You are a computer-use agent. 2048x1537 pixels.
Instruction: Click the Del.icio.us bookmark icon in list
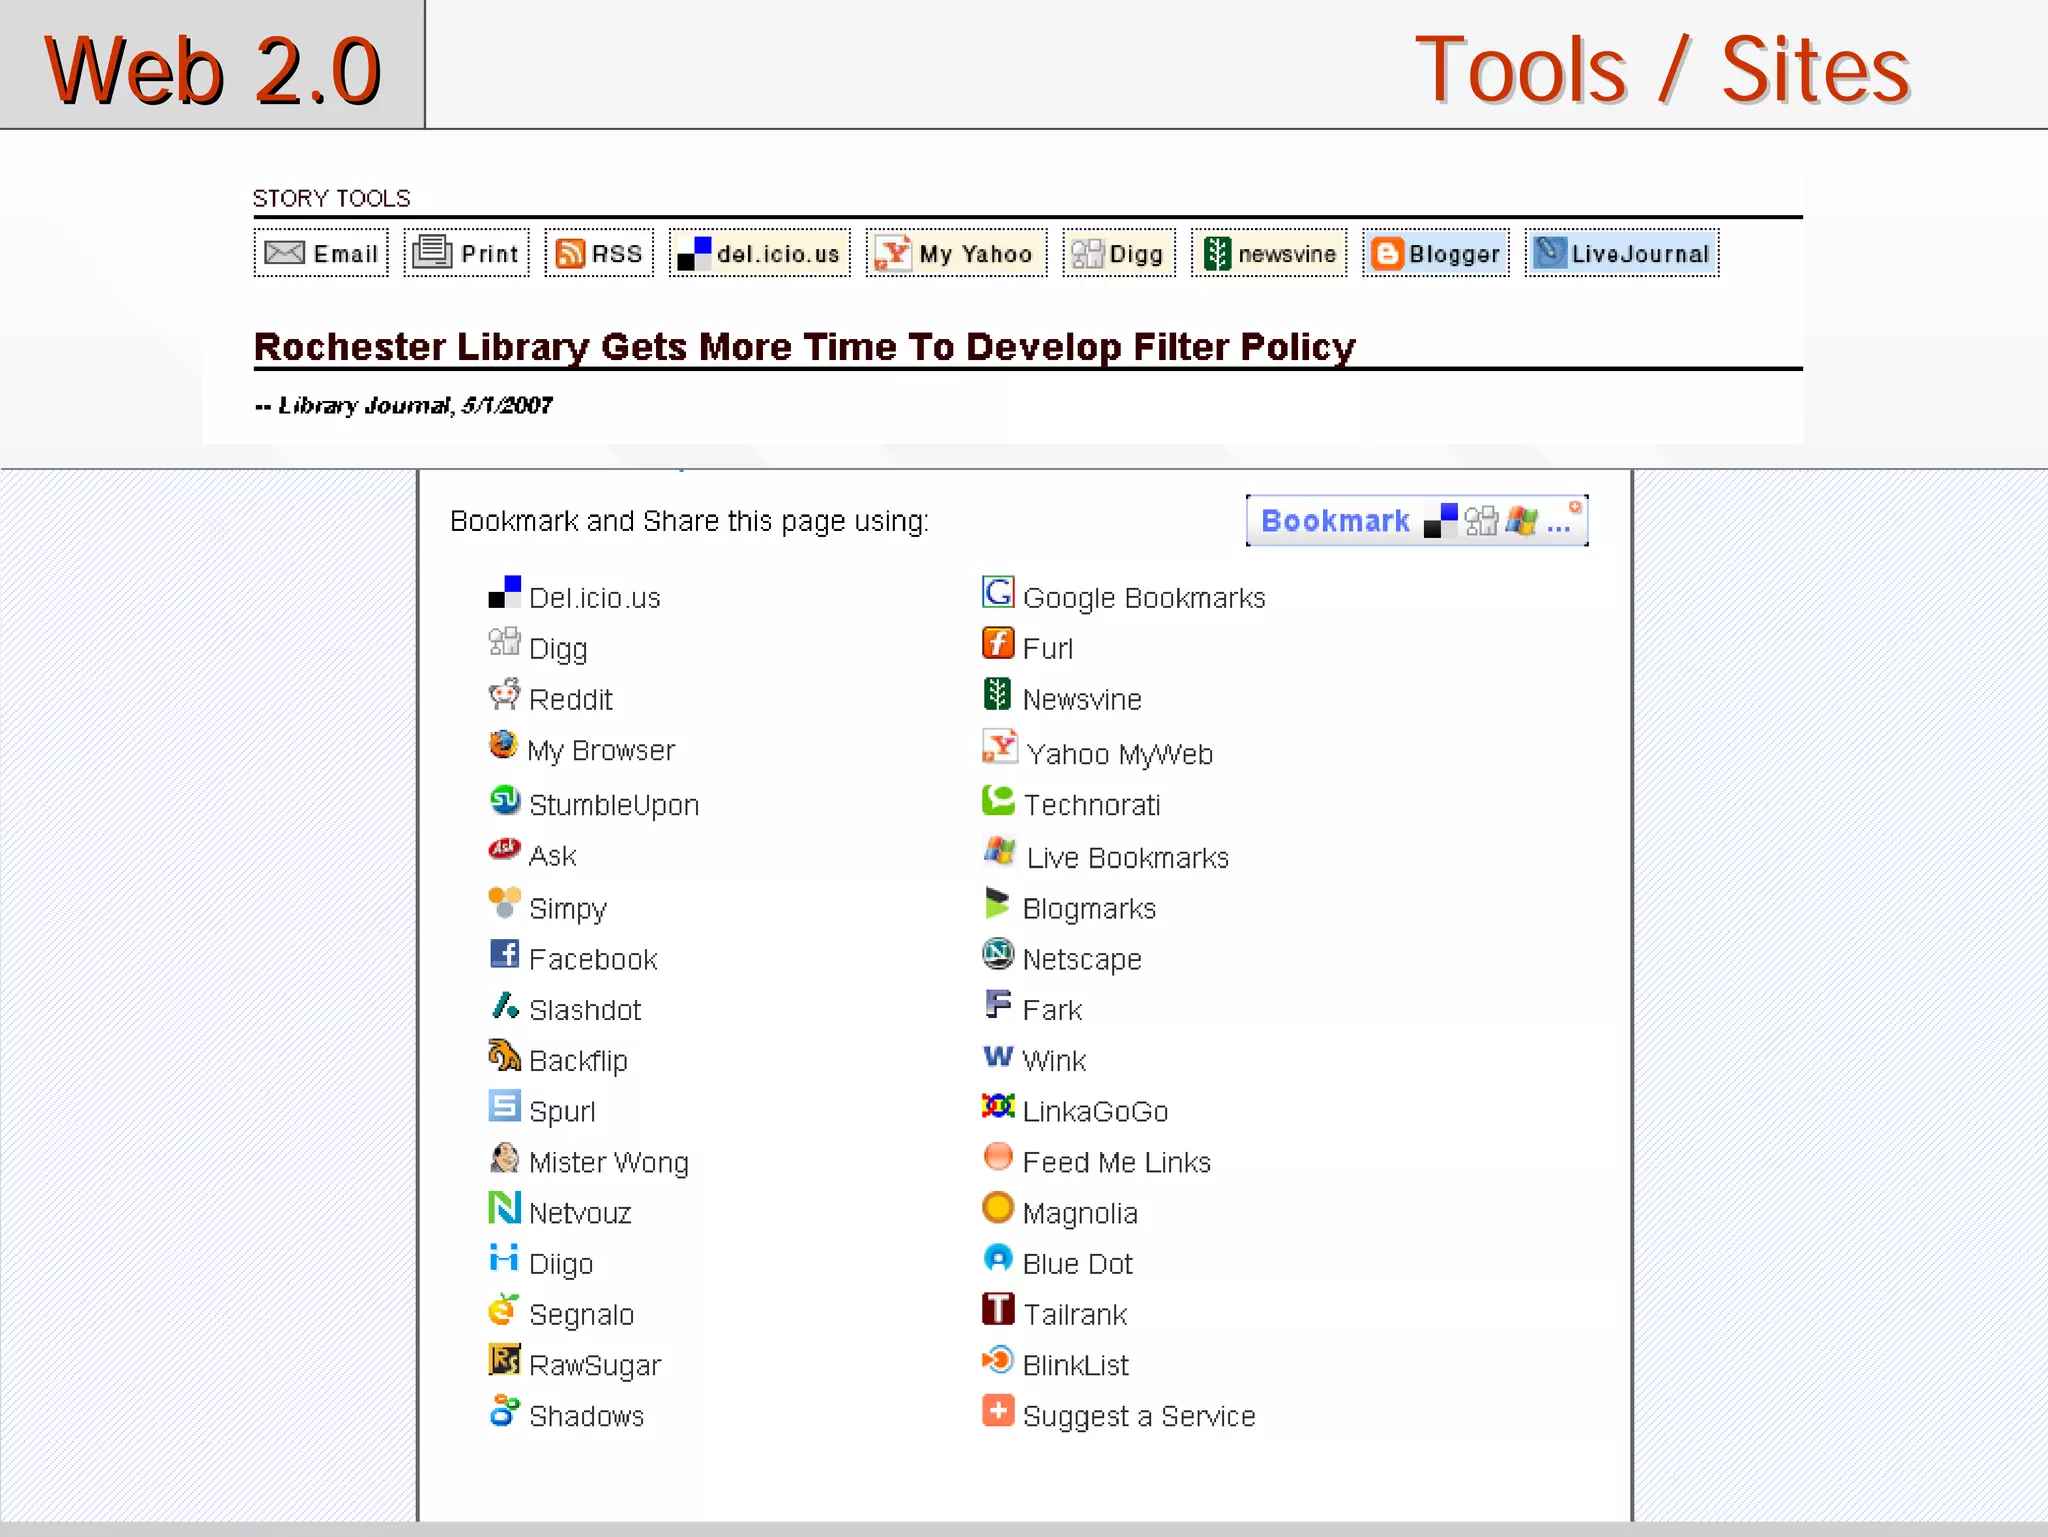coord(504,592)
